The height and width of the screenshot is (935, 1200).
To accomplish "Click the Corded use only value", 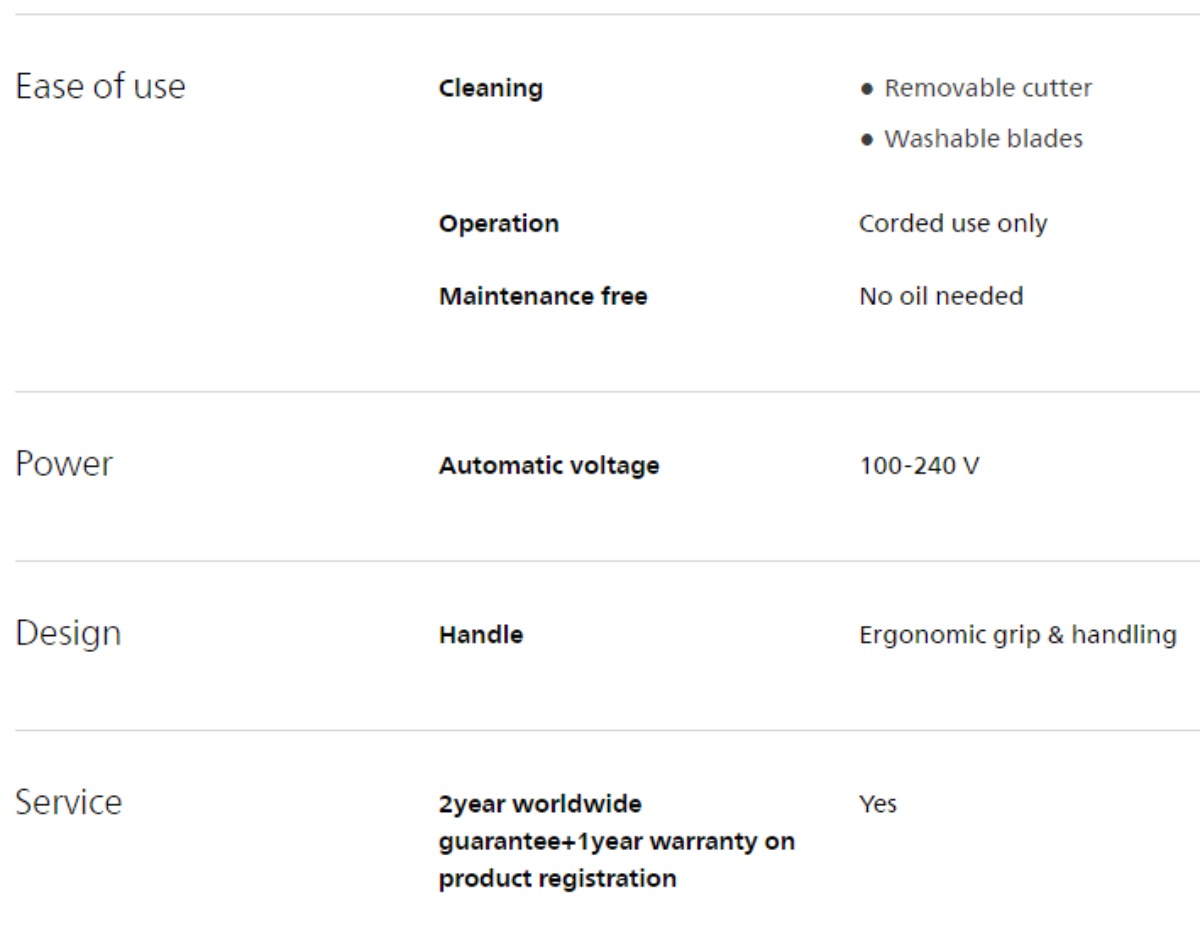I will [x=953, y=223].
